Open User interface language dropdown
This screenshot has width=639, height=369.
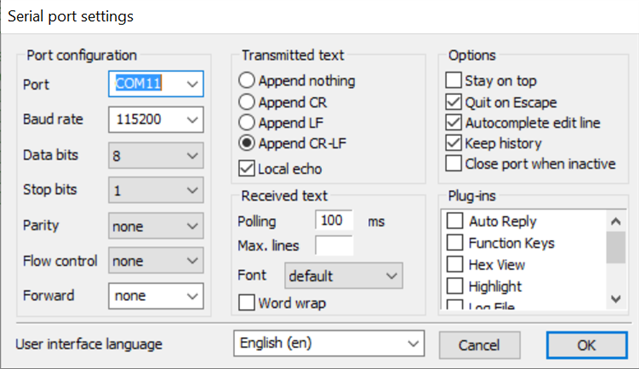coord(329,343)
